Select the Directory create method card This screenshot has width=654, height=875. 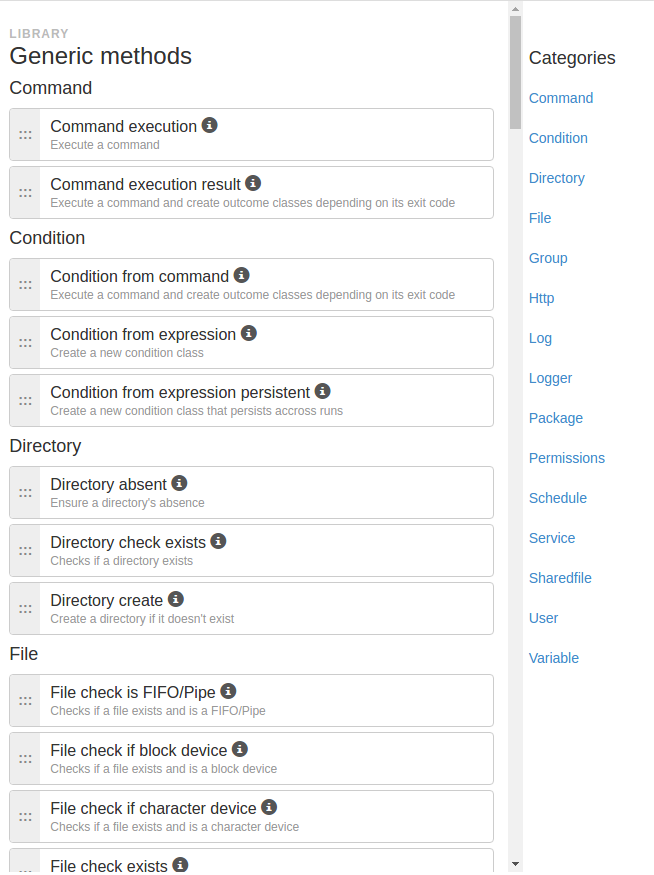tap(251, 609)
